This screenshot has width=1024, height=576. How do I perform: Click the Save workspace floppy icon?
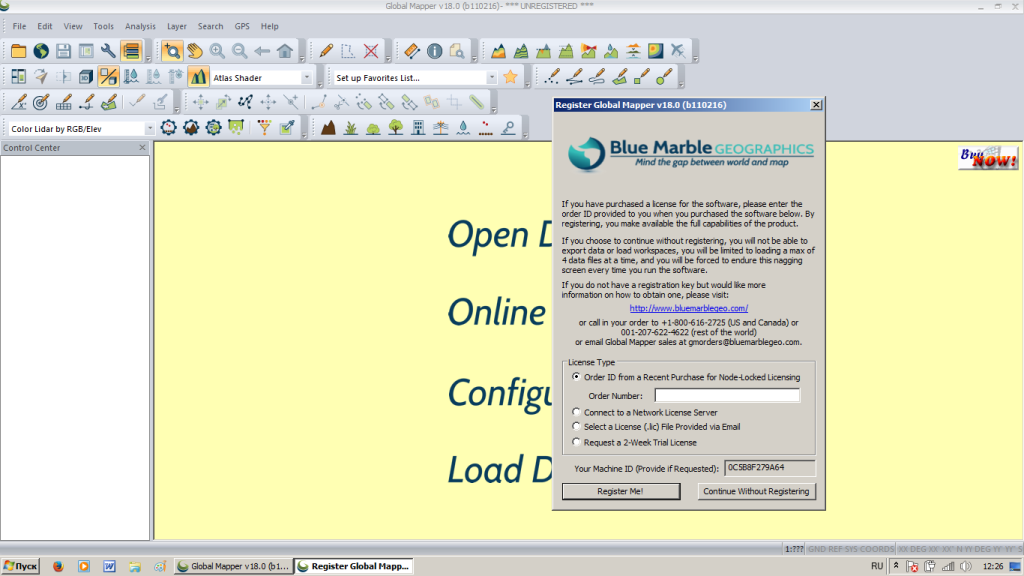pyautogui.click(x=63, y=51)
